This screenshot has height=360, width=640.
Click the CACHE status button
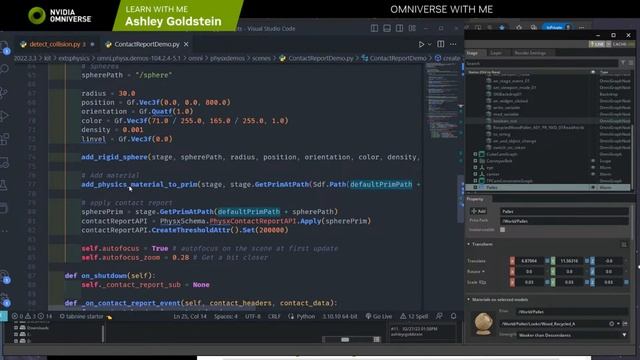622,44
